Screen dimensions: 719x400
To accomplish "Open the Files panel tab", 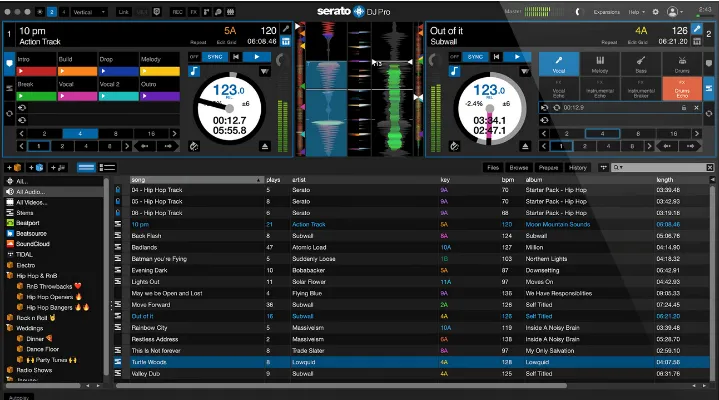I will click(493, 167).
